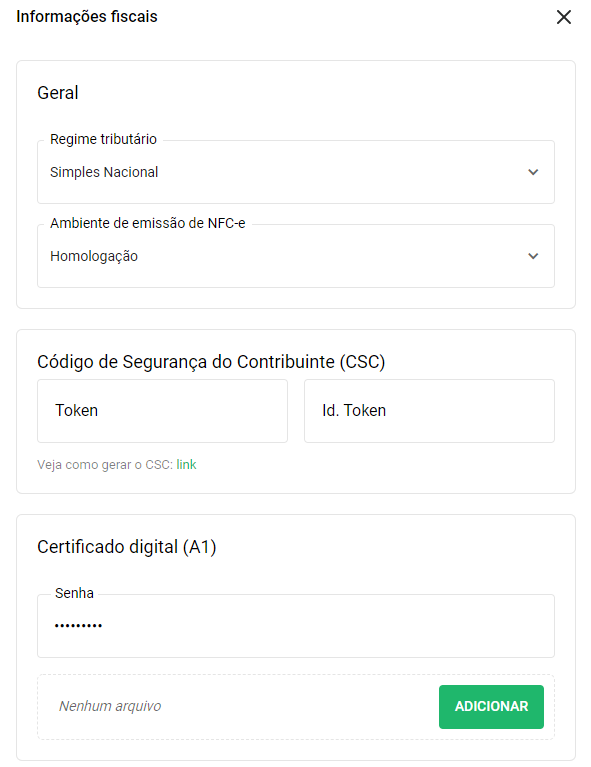Close the Informações fiscais dialog
591x767 pixels.
[x=564, y=17]
